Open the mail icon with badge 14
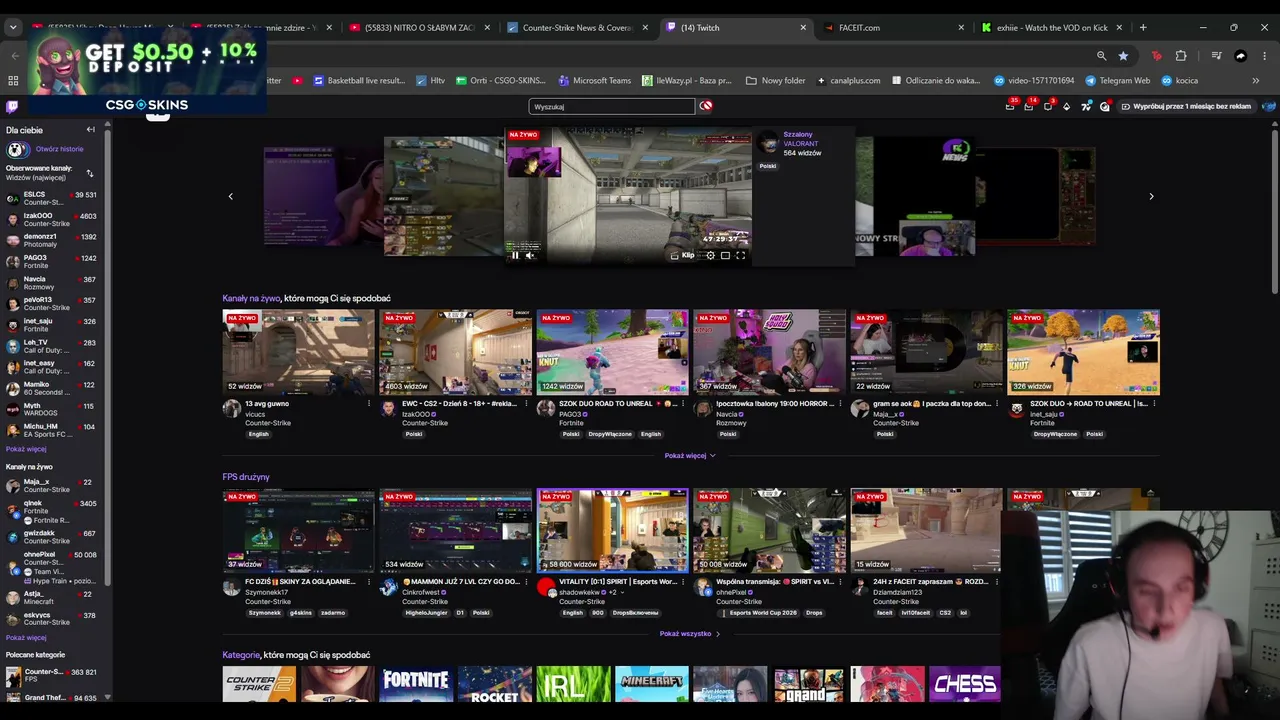 [1029, 106]
